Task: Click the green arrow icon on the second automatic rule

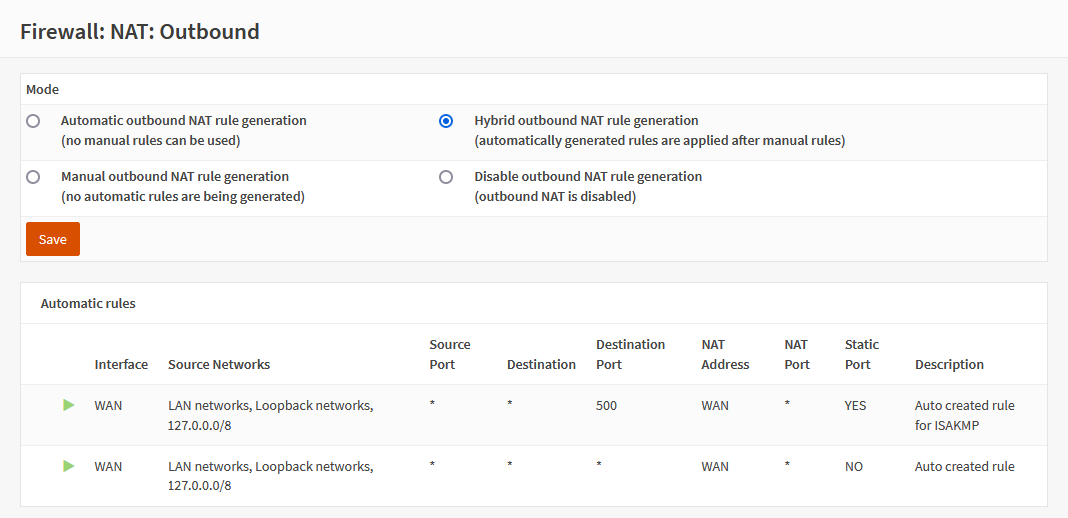Action: [68, 466]
